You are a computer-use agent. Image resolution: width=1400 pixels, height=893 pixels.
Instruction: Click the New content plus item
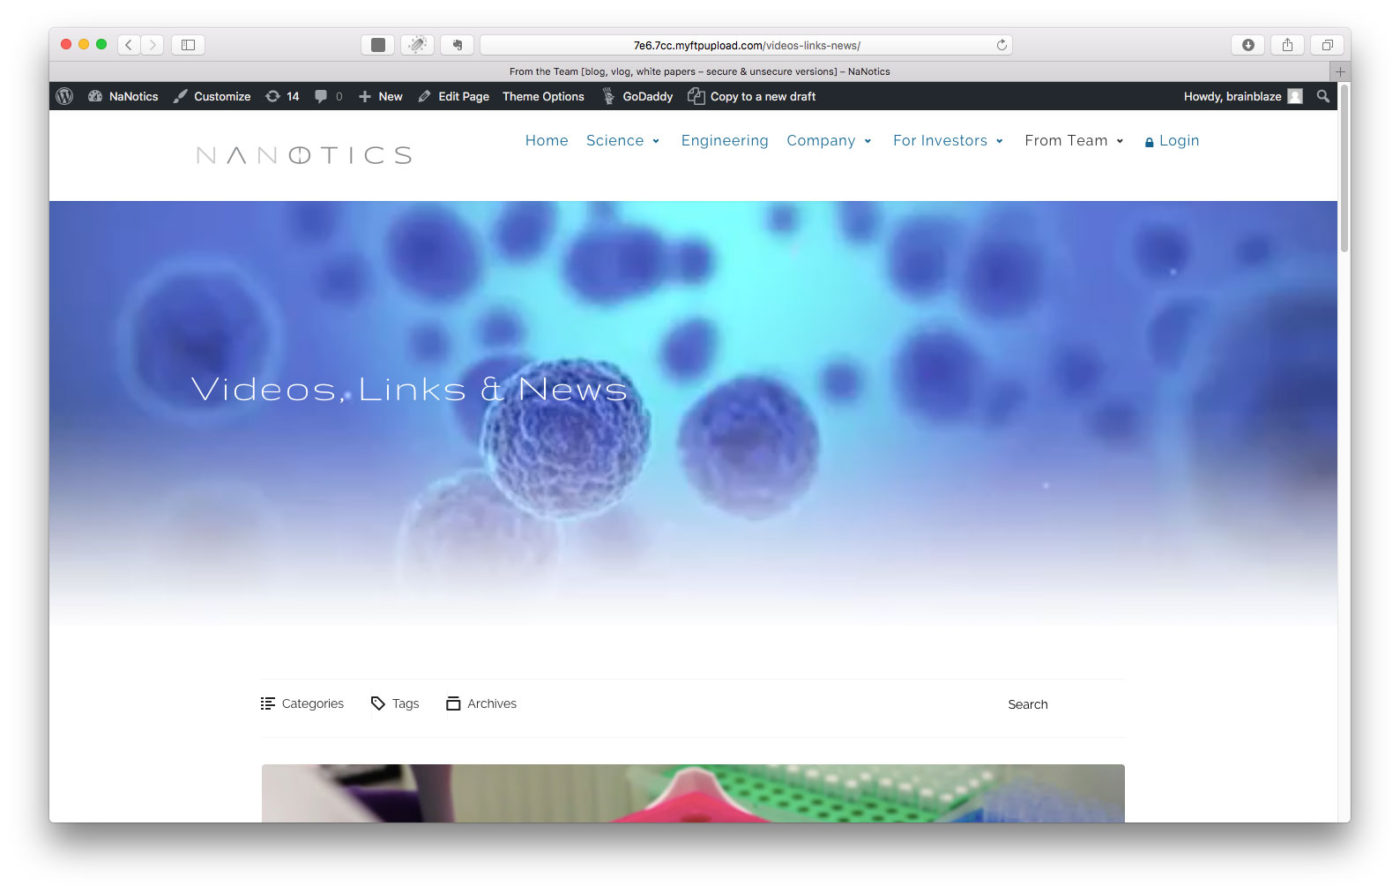point(380,96)
